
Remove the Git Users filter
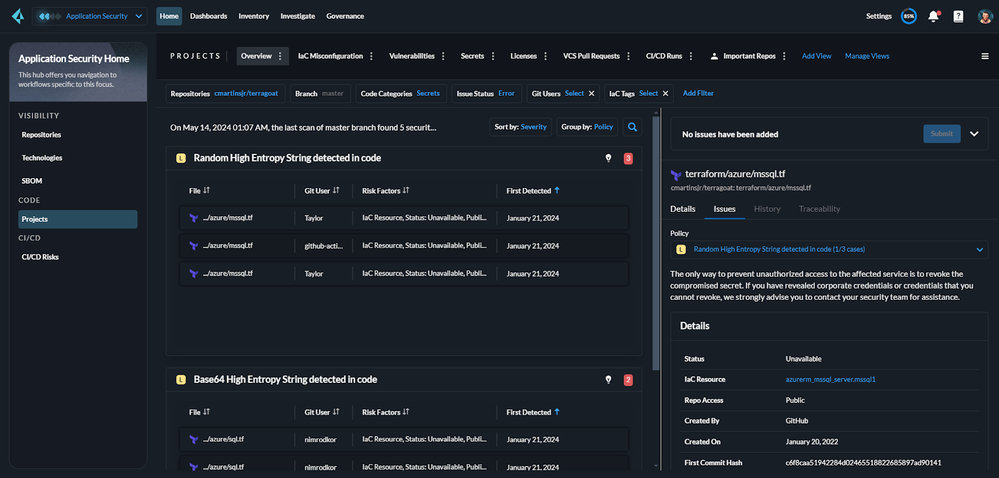591,93
